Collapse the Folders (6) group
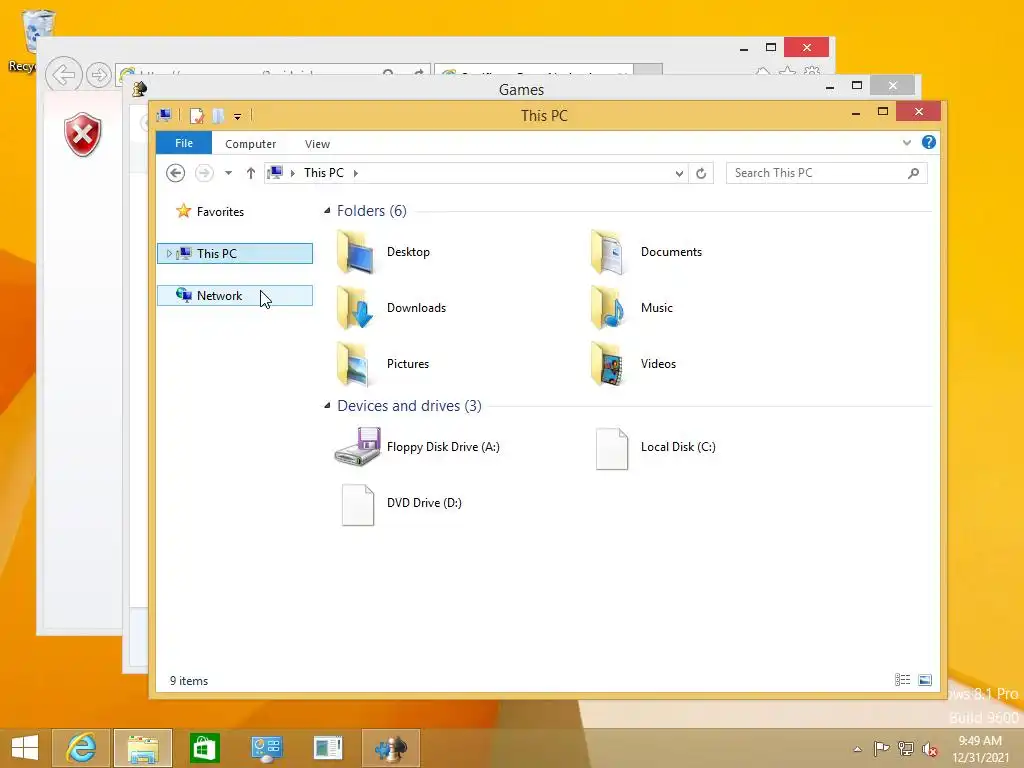This screenshot has height=768, width=1024. click(x=327, y=210)
